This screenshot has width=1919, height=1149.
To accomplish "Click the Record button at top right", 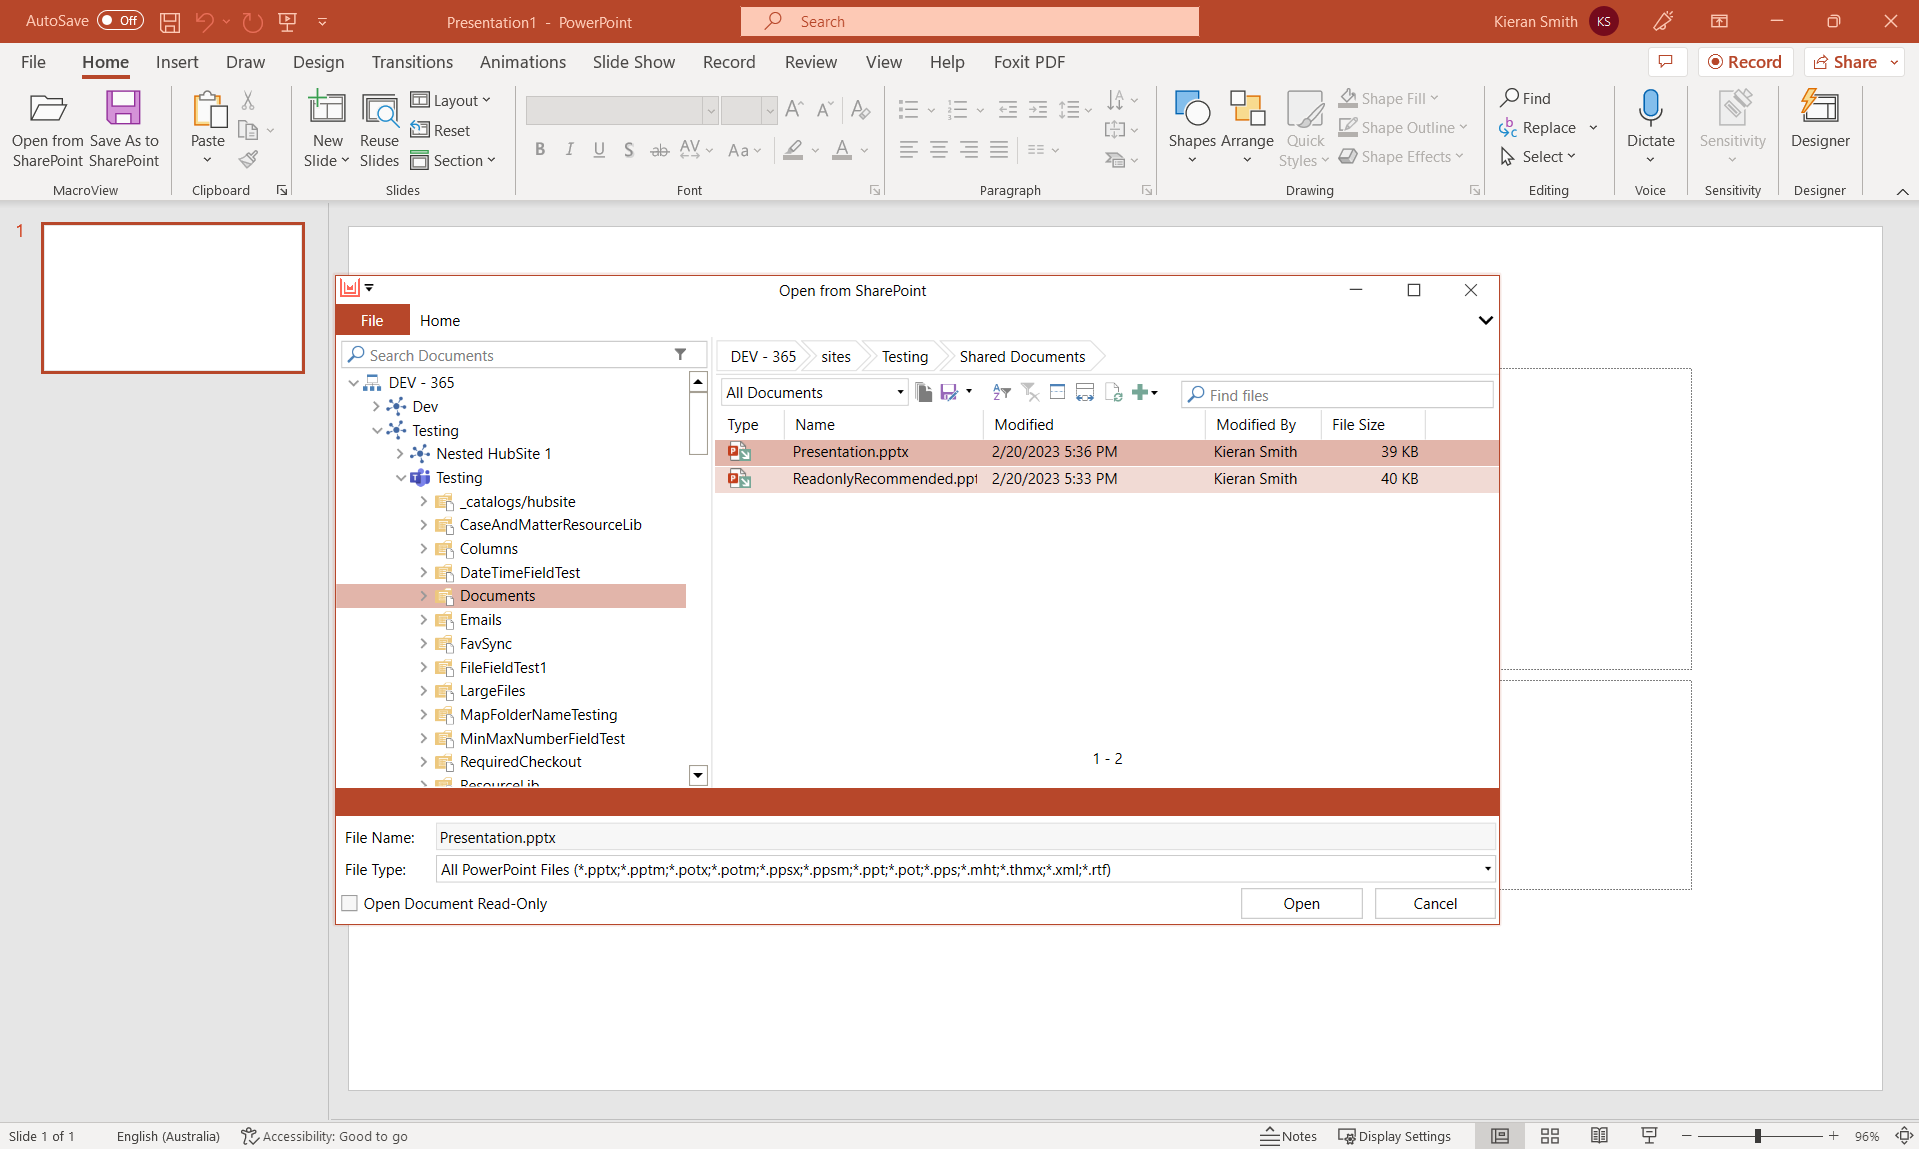I will [1745, 62].
